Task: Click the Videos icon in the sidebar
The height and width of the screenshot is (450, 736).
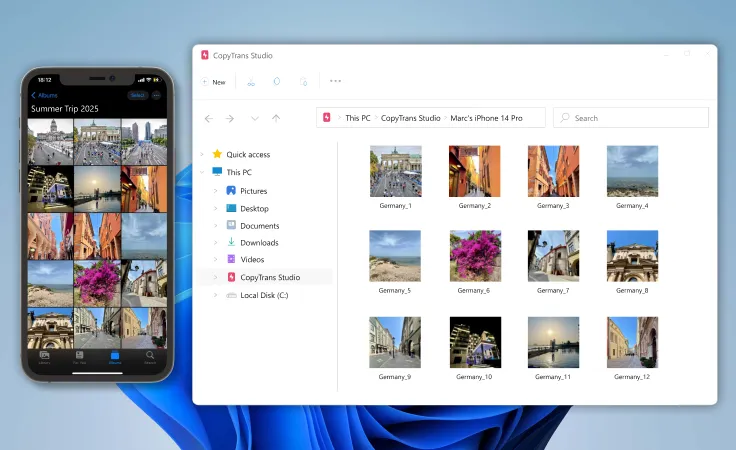Action: 231,259
